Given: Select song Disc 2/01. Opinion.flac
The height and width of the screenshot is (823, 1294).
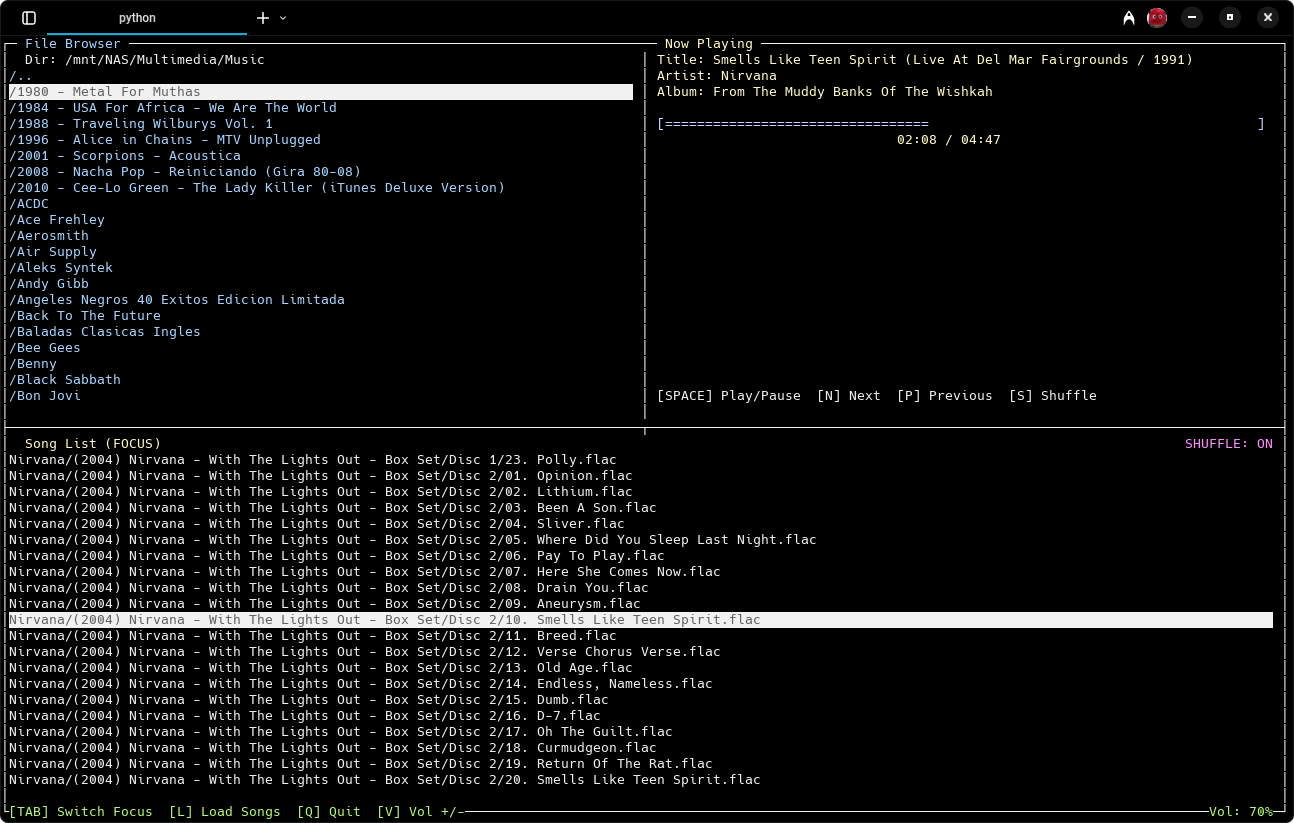Looking at the screenshot, I should (321, 476).
